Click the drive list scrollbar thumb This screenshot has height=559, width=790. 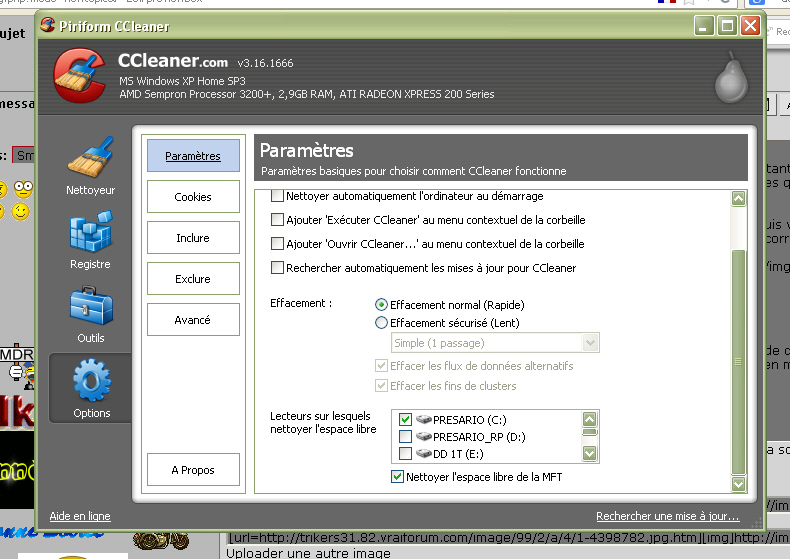589,432
